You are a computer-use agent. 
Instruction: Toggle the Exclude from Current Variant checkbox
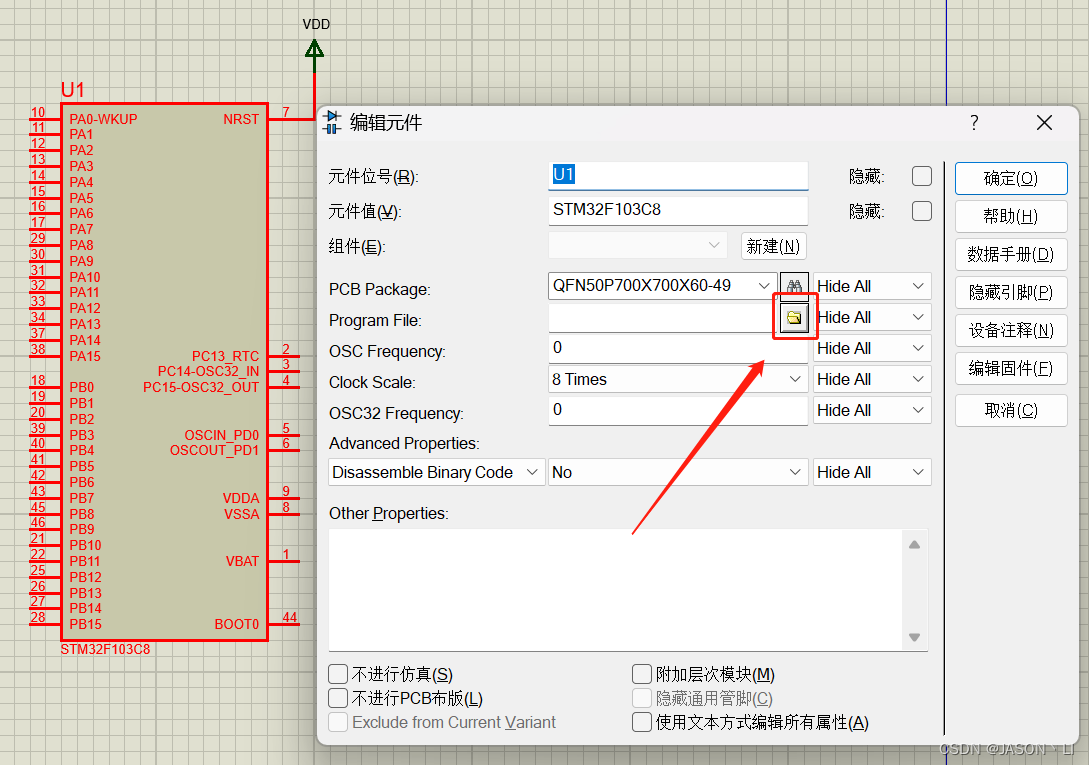[338, 722]
